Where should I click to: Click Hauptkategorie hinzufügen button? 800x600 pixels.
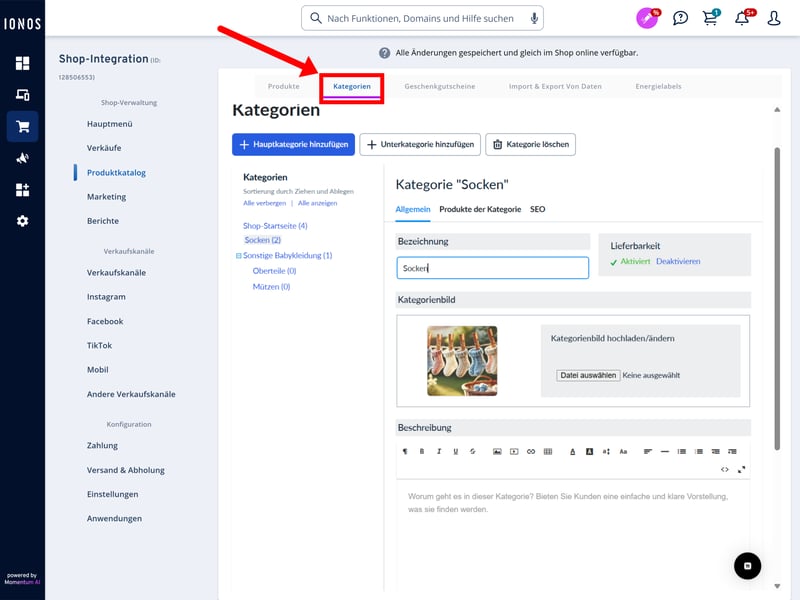click(293, 144)
